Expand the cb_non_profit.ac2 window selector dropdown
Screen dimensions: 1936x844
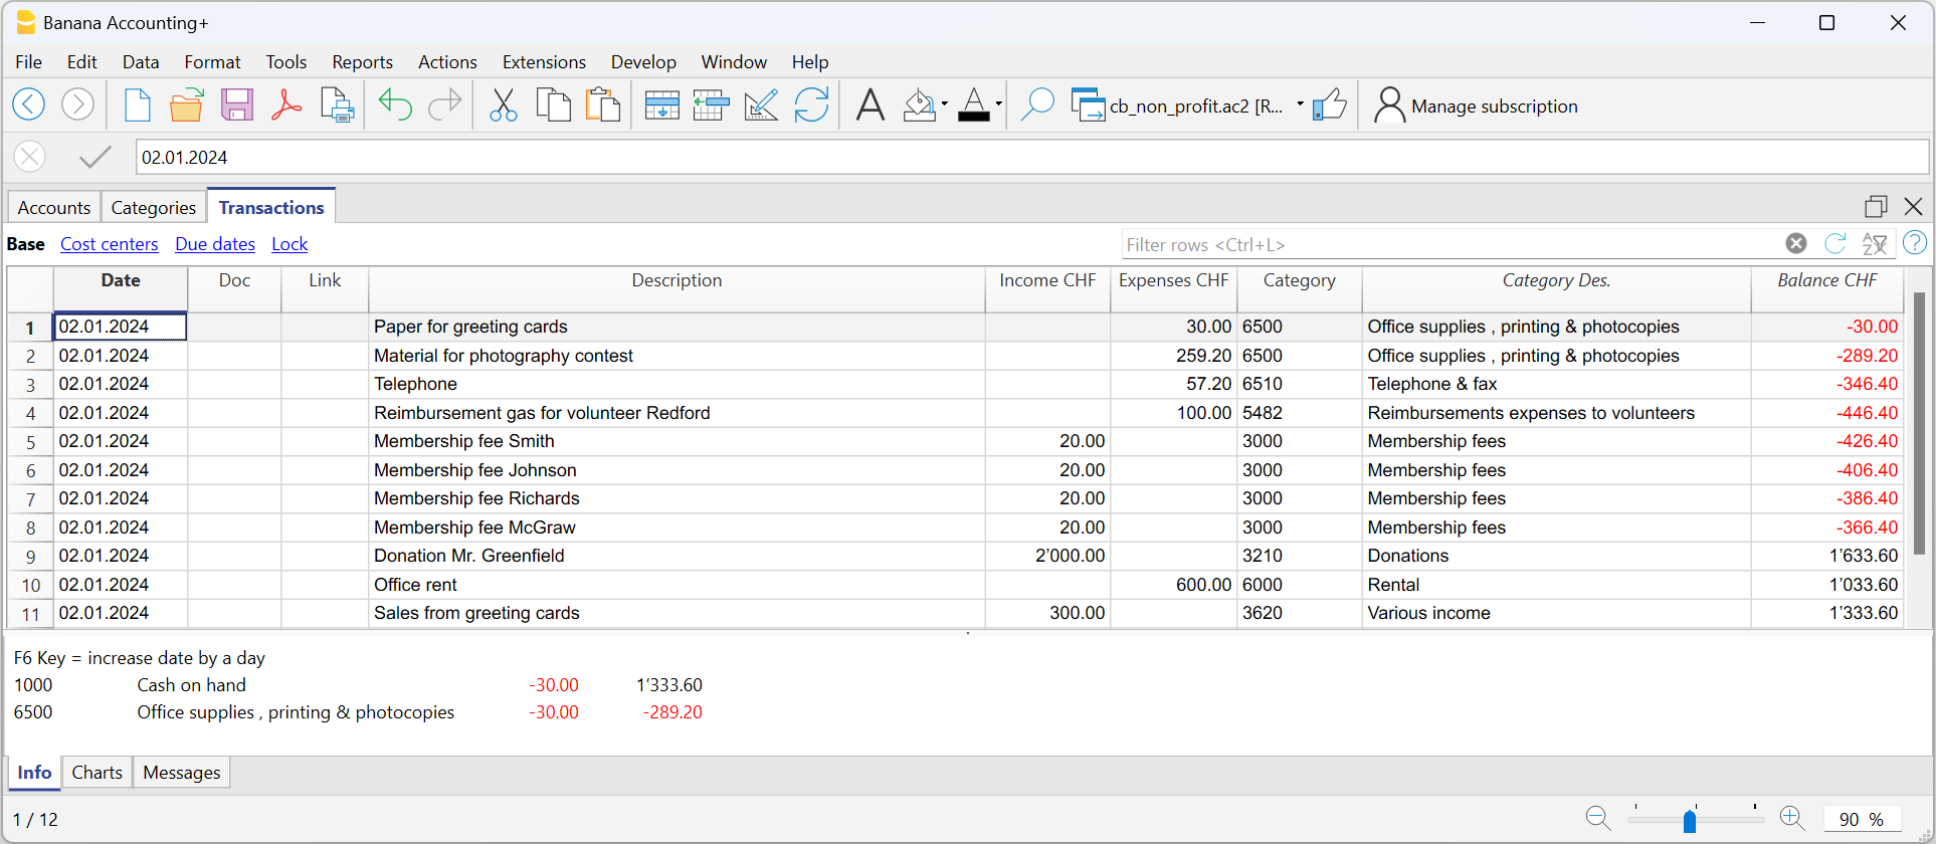tap(1300, 105)
